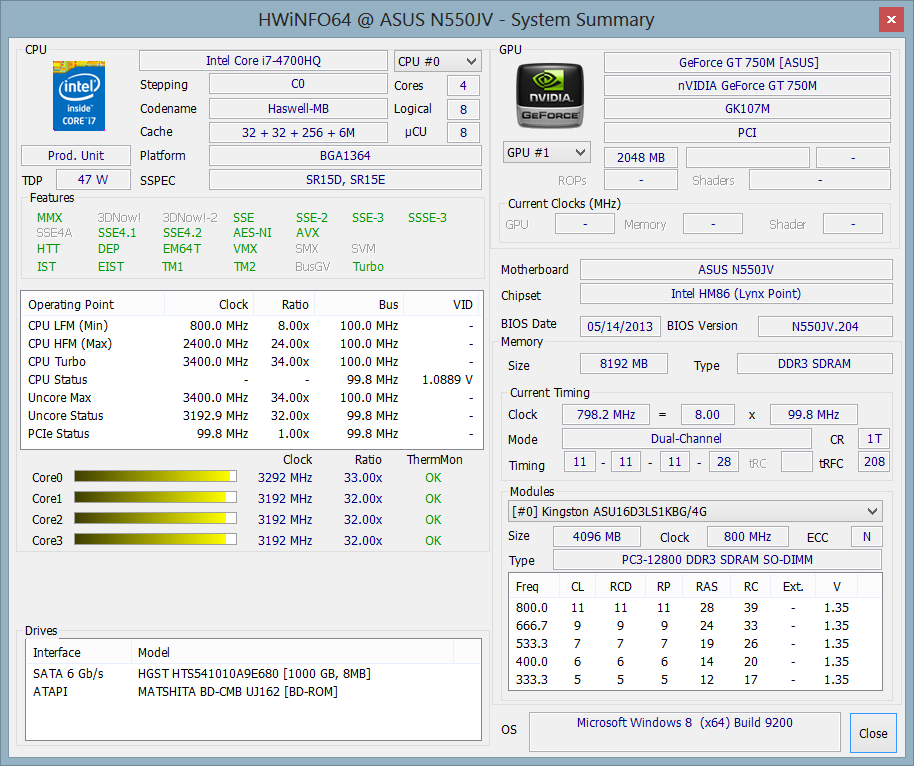The height and width of the screenshot is (766, 914).
Task: Click the BGA1364 platform field
Action: pos(345,156)
